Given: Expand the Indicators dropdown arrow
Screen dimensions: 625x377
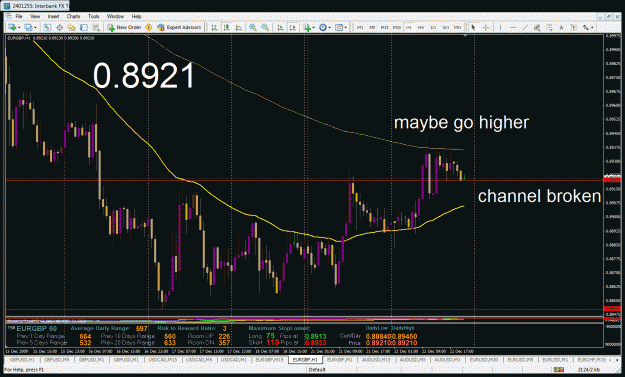Looking at the screenshot, I should tap(313, 27).
